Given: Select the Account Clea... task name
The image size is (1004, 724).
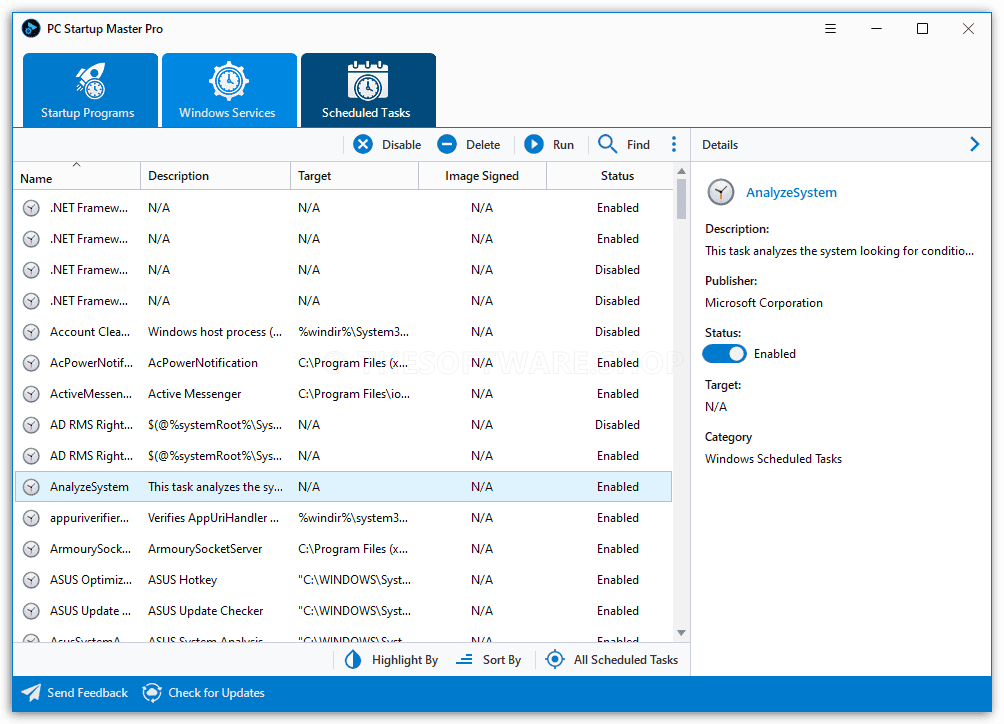Looking at the screenshot, I should coord(90,332).
